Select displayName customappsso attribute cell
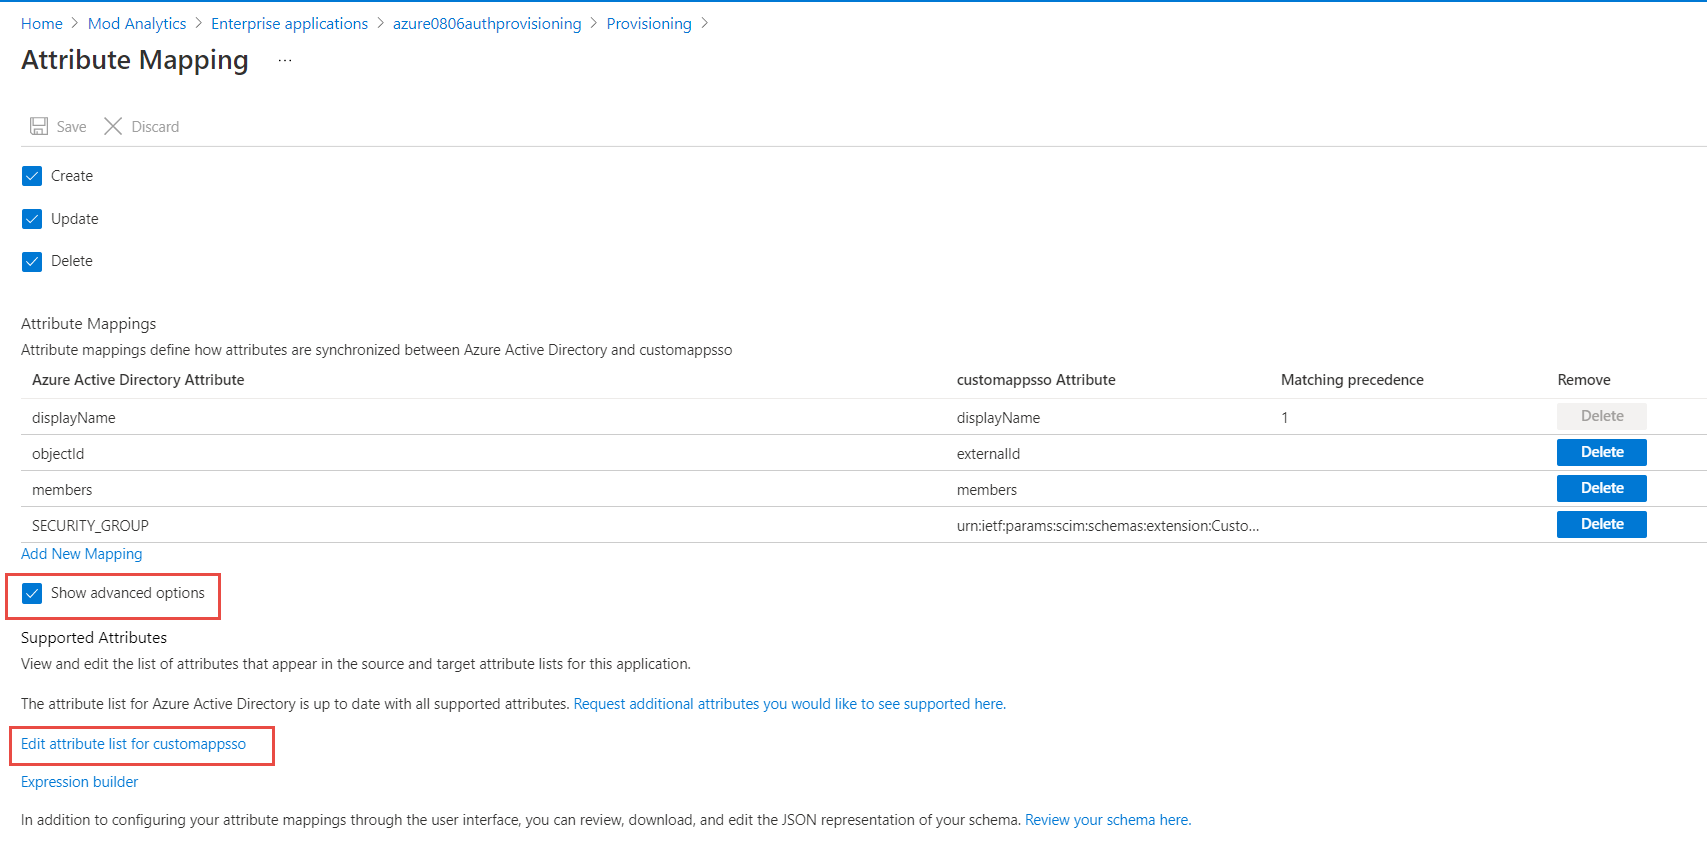The width and height of the screenshot is (1707, 843). coord(998,418)
